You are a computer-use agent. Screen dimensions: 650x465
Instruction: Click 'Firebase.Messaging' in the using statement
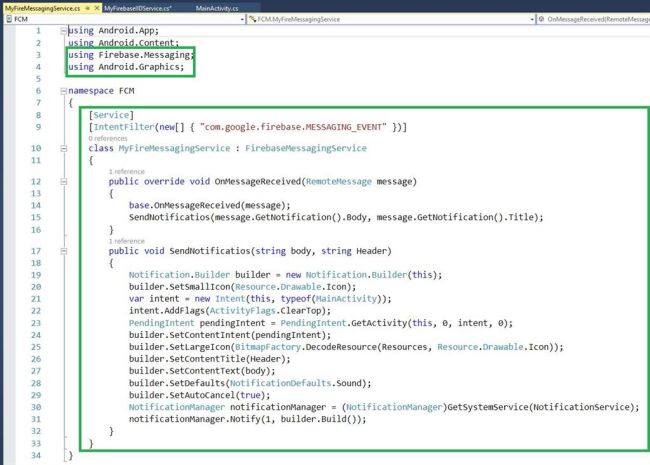144,55
